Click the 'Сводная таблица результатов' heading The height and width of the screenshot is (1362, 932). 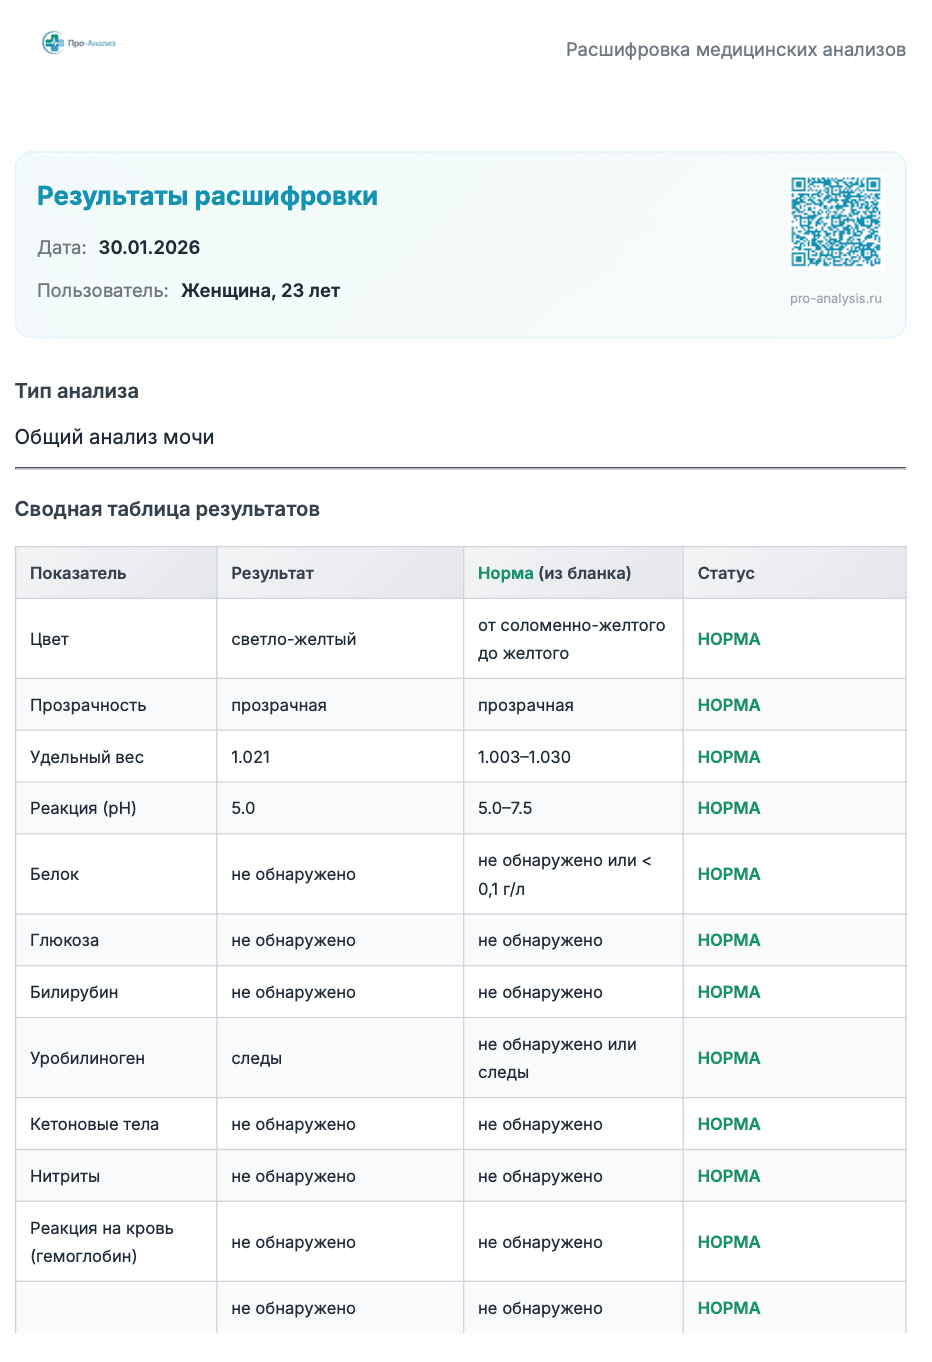point(167,509)
